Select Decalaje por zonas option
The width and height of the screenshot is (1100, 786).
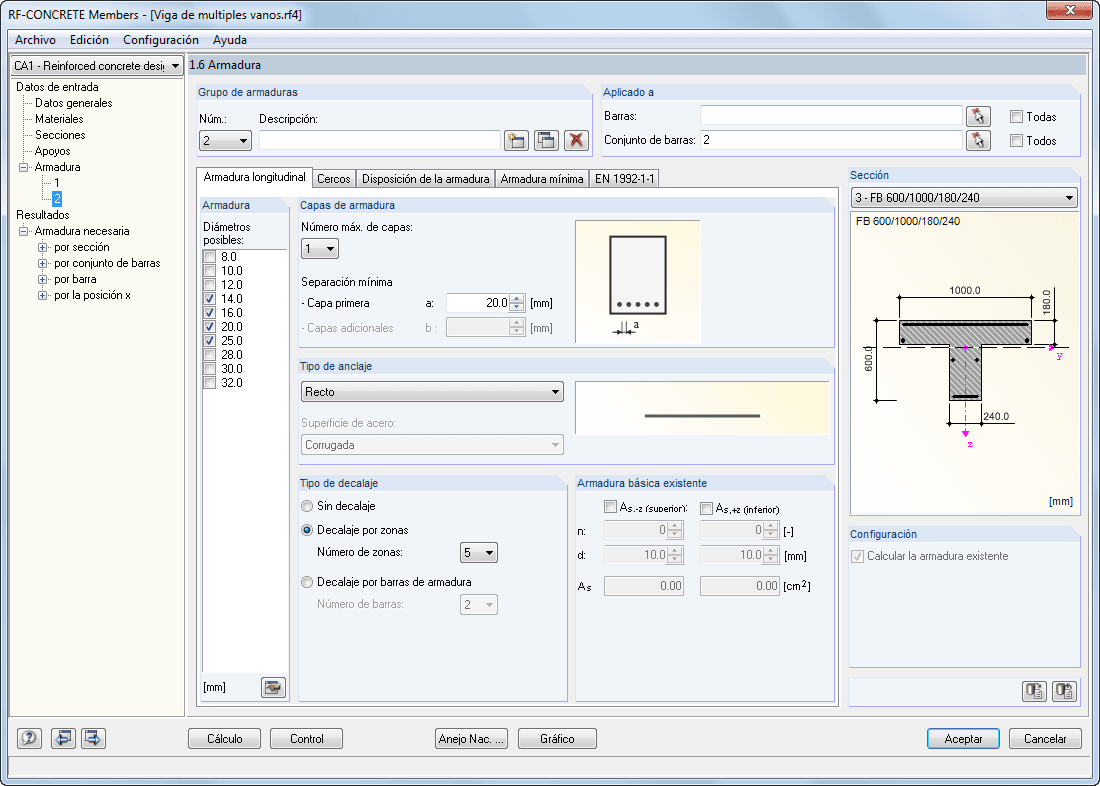[x=307, y=530]
